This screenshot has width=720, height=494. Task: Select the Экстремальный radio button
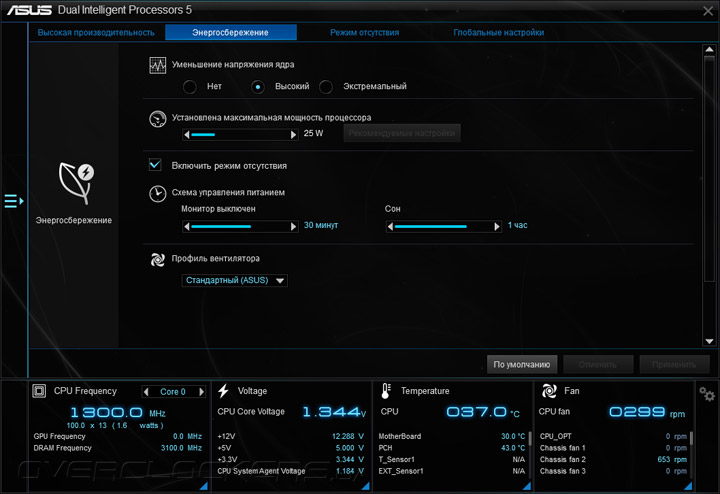[326, 87]
